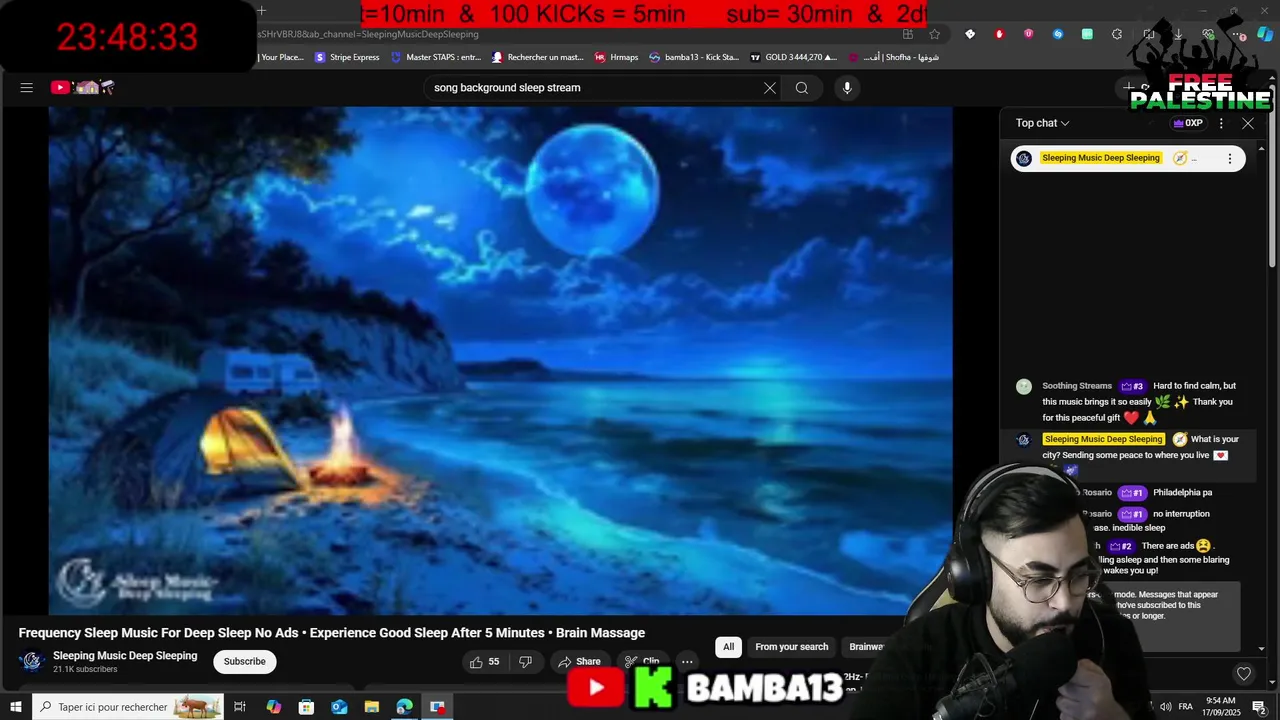
Task: Click the 21.1K subscribers text
Action: click(85, 670)
